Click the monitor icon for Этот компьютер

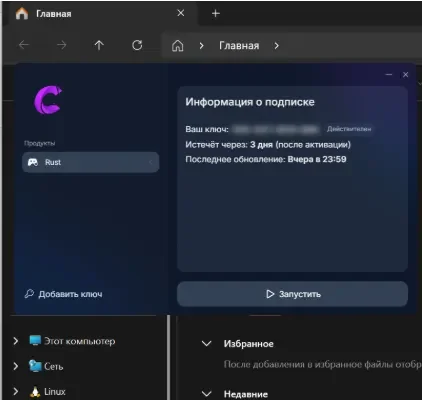pos(35,341)
